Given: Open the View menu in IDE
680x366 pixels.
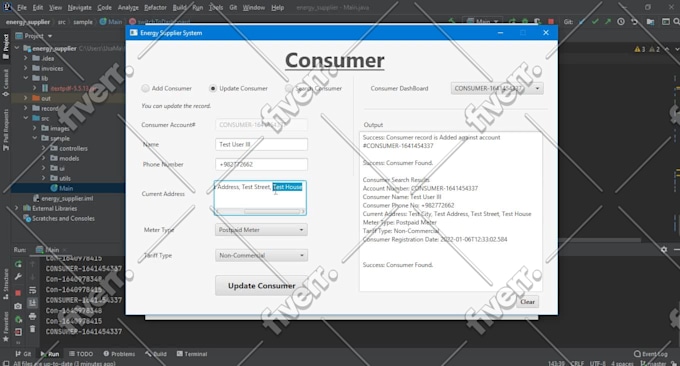Looking at the screenshot, I should (55, 7).
